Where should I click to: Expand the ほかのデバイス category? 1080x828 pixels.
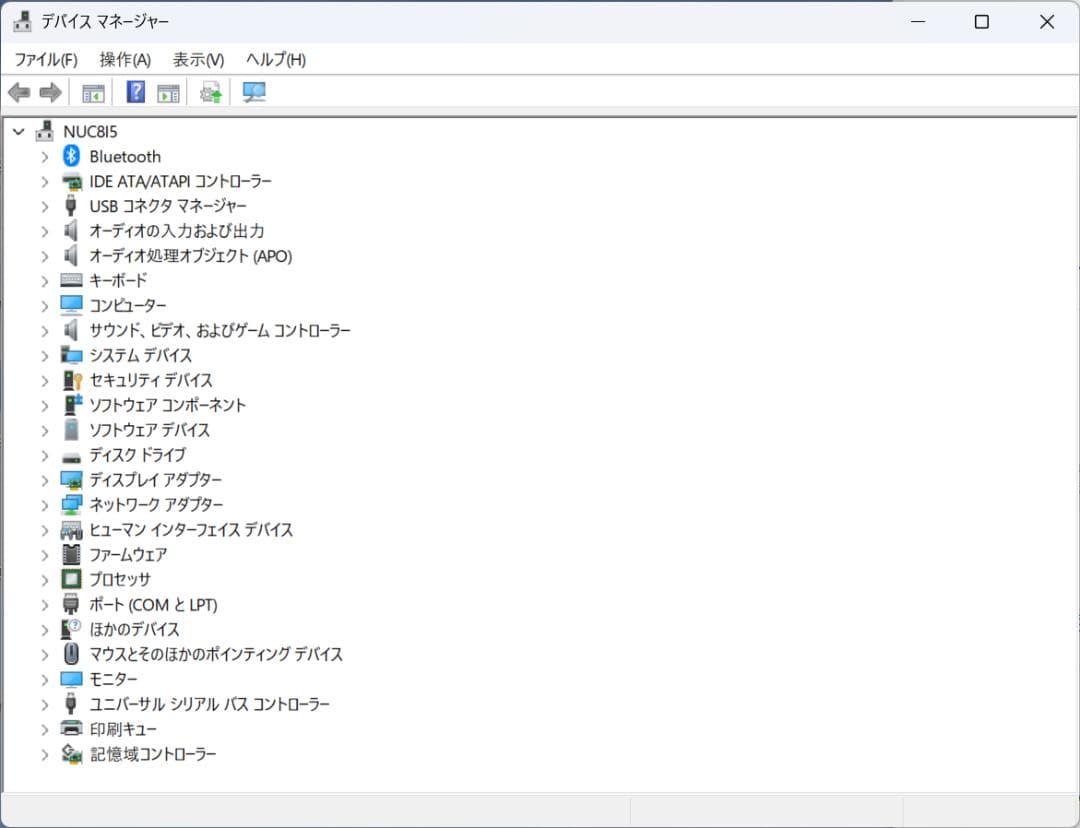tap(44, 630)
